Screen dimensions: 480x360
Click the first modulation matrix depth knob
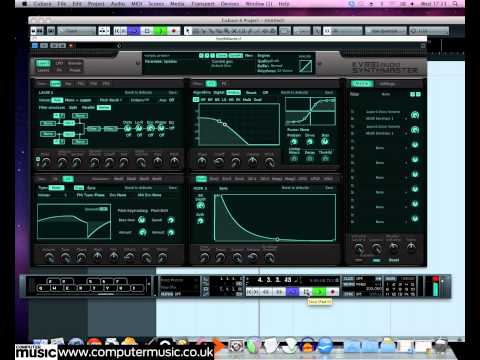(415, 115)
